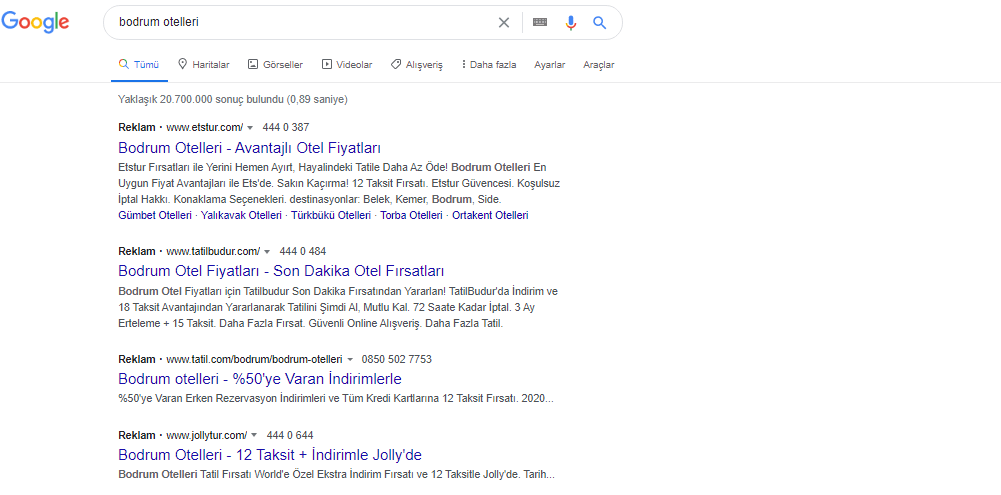Click the Google logo
Viewport: 1001px width, 495px height.
[35, 22]
